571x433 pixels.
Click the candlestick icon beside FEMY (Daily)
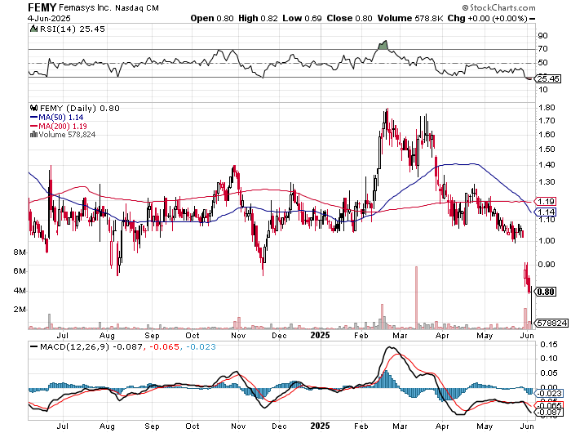[x=34, y=108]
